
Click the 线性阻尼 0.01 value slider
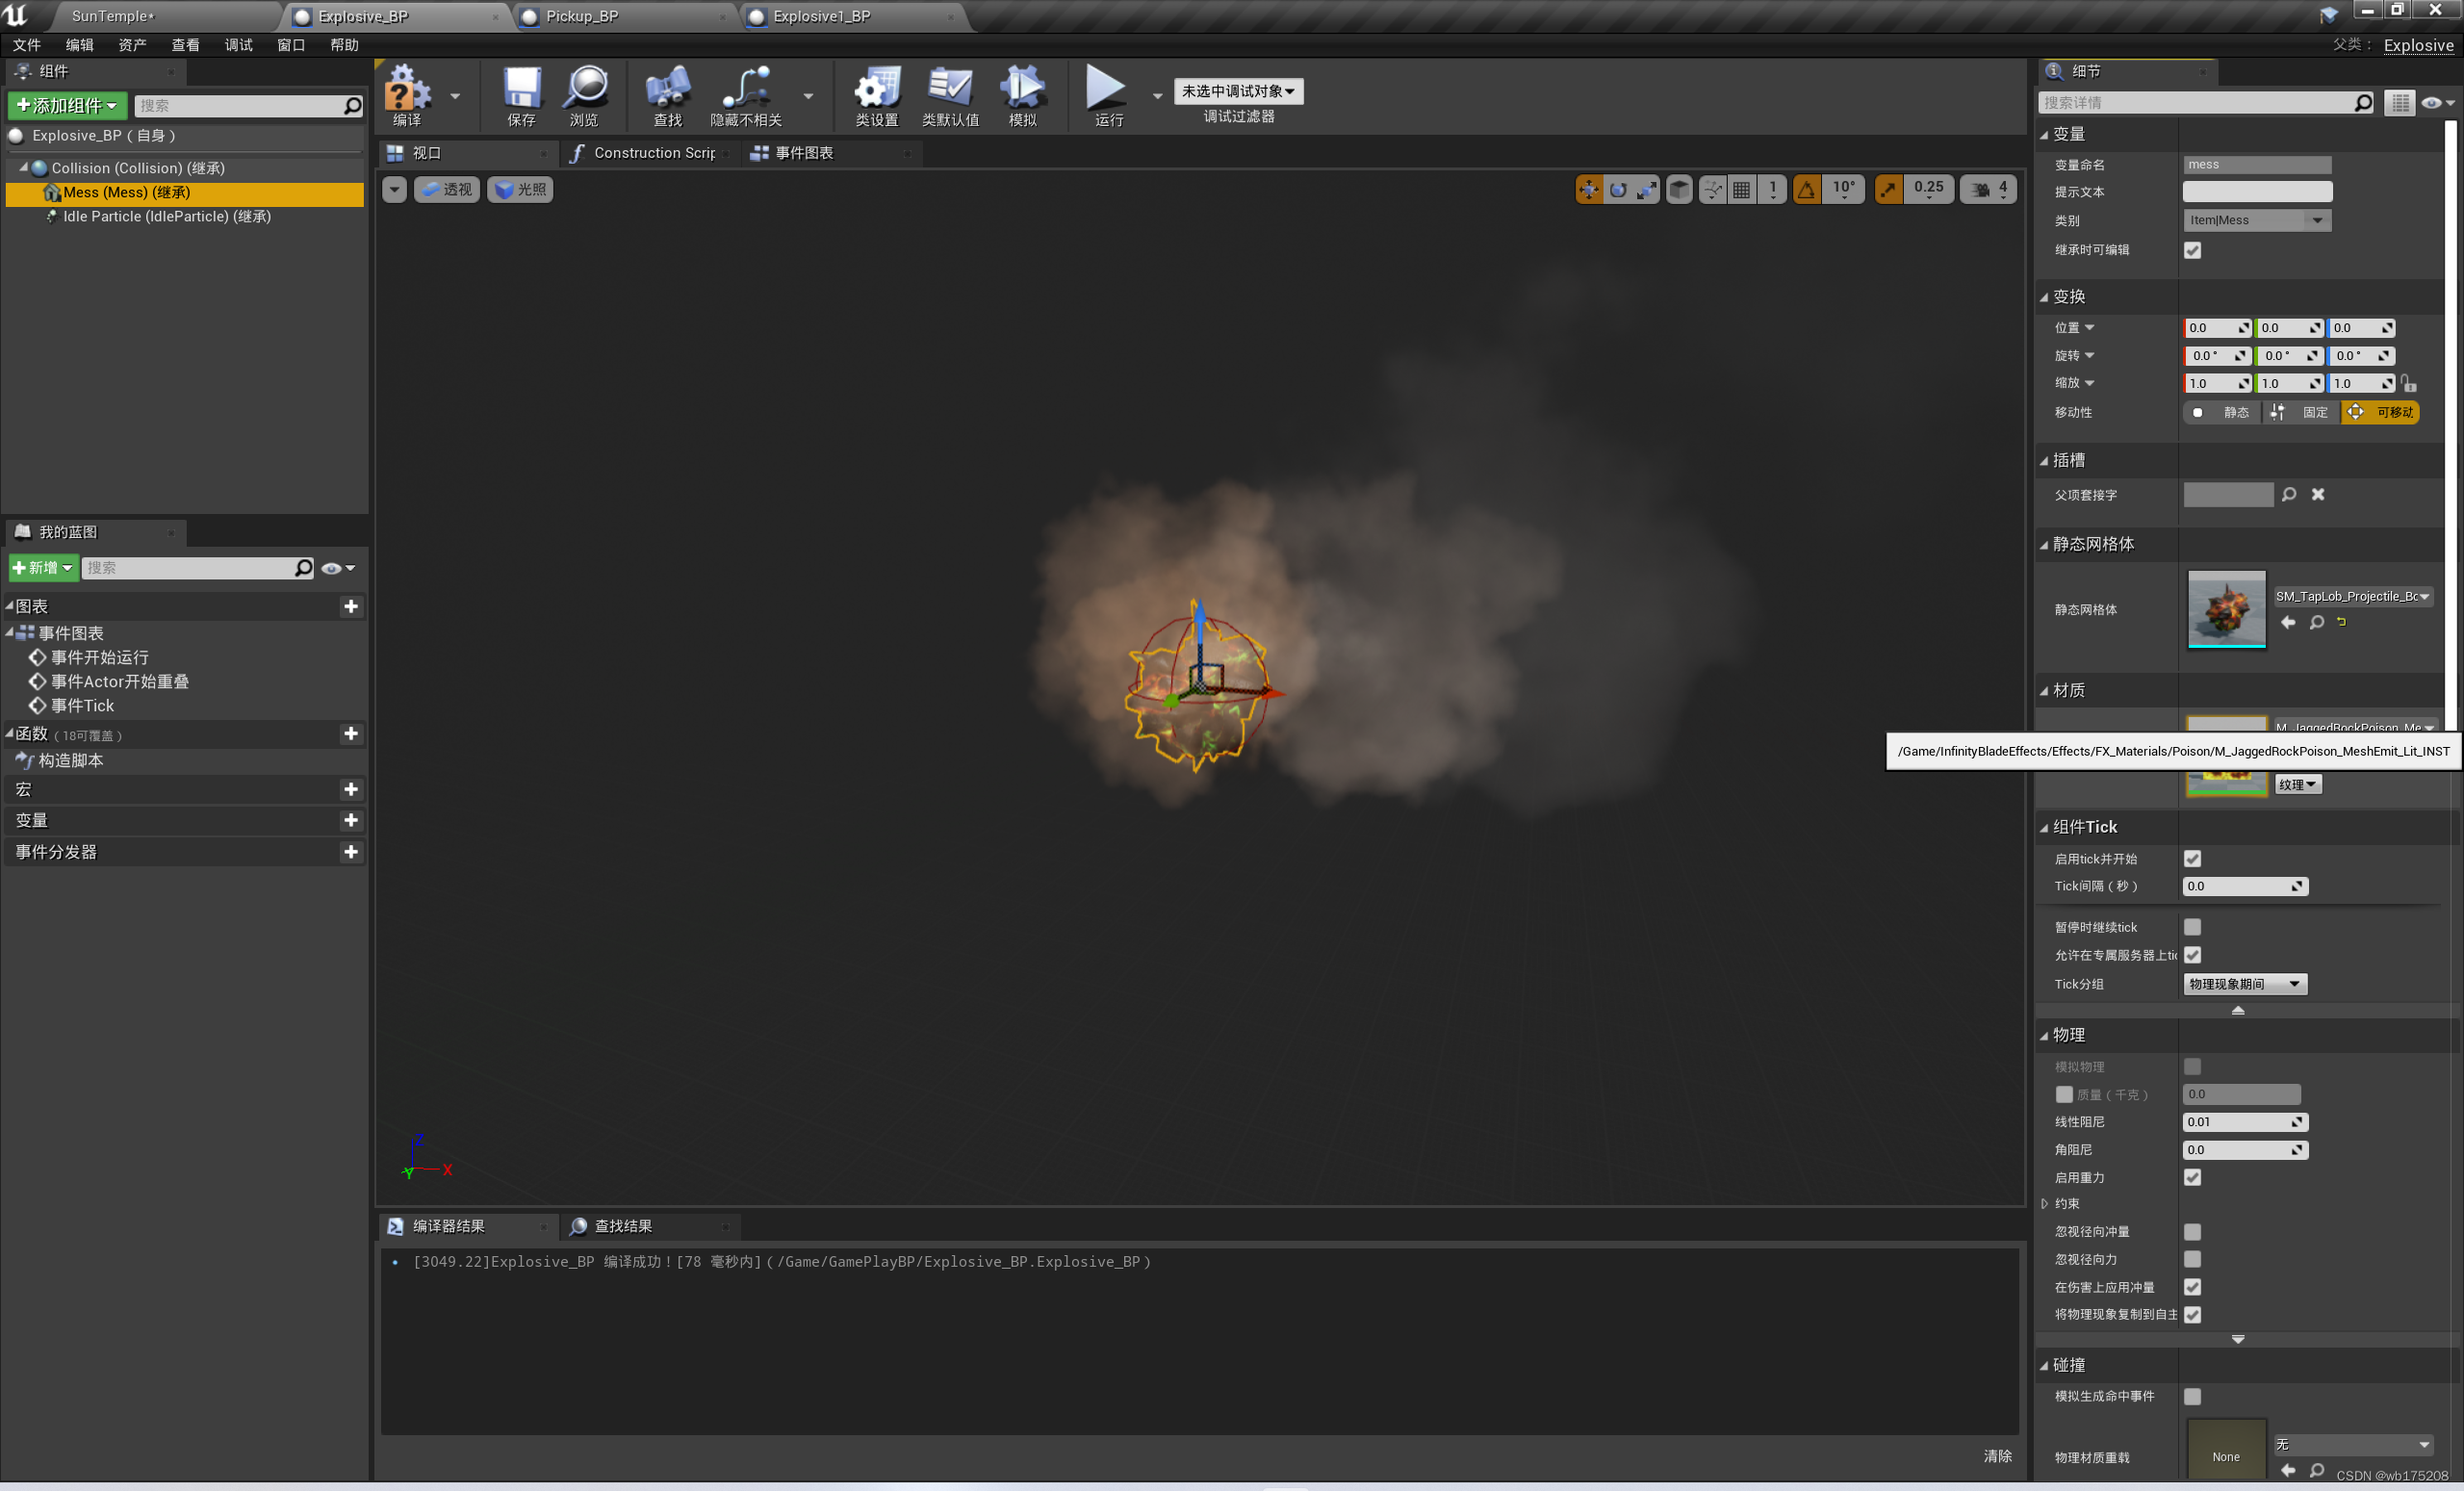click(2245, 1122)
